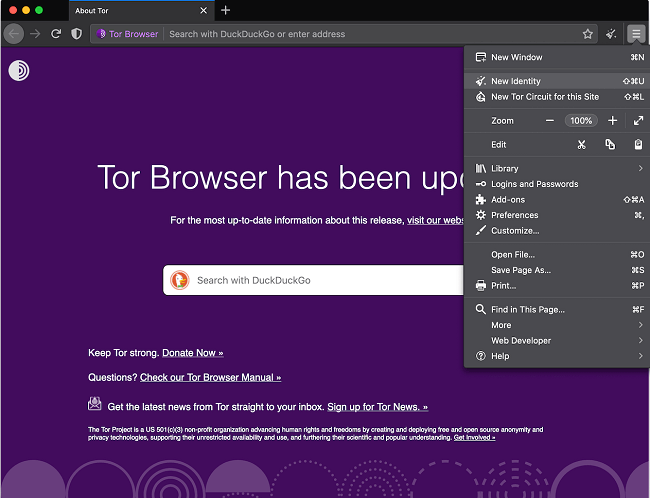Close the About Tor tab
The height and width of the screenshot is (498, 650).
point(204,10)
